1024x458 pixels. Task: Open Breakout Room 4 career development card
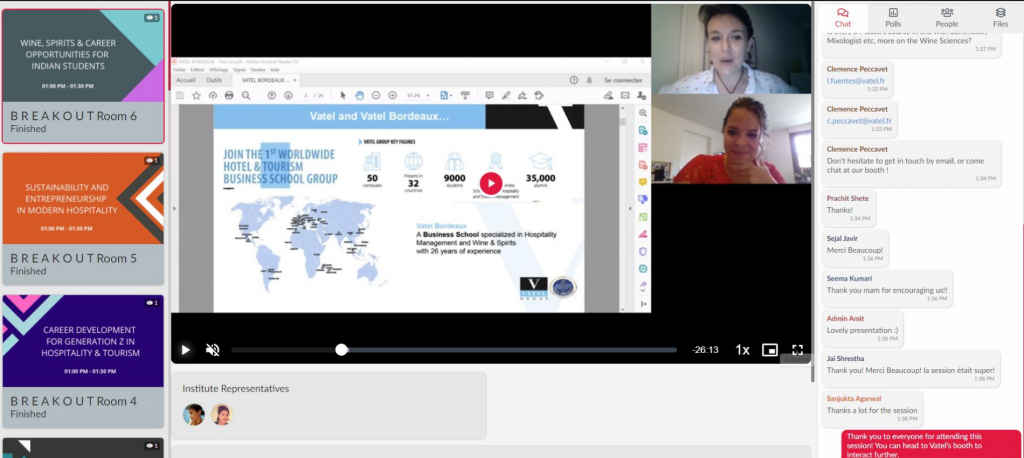click(x=83, y=361)
